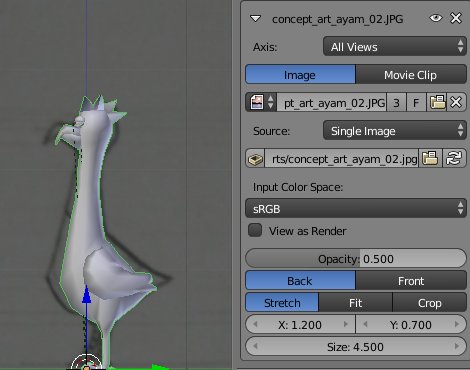Browse file path with folder icon
The height and width of the screenshot is (370, 470).
[x=430, y=158]
